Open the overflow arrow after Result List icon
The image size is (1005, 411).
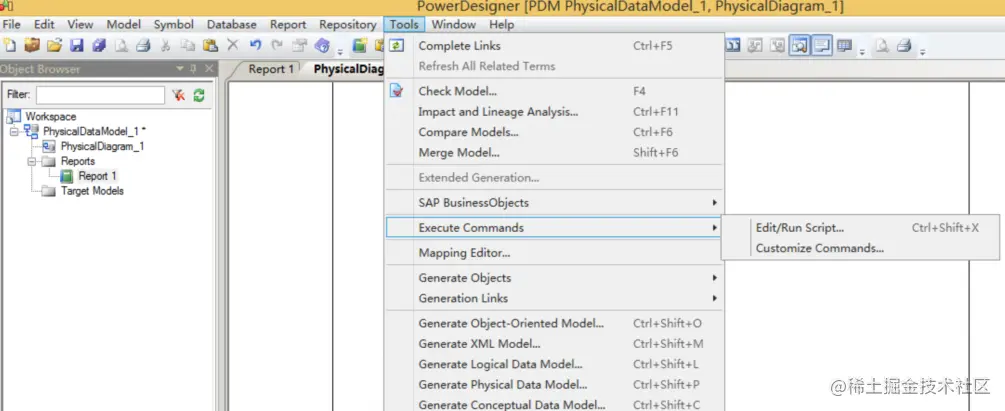862,52
